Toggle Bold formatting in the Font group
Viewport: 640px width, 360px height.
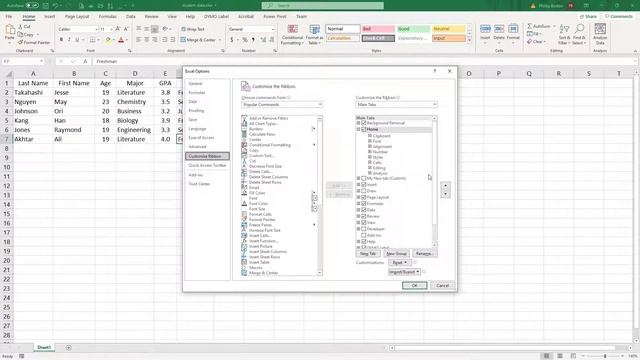coord(61,40)
